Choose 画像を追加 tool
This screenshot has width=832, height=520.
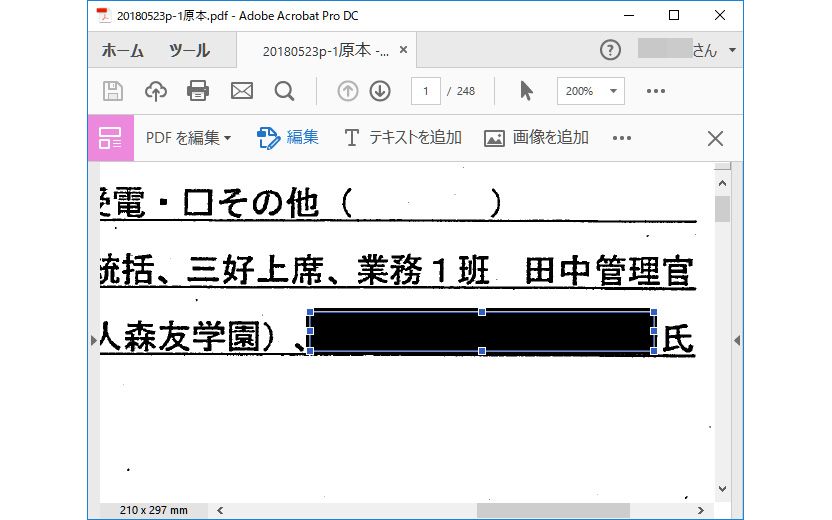(x=536, y=138)
